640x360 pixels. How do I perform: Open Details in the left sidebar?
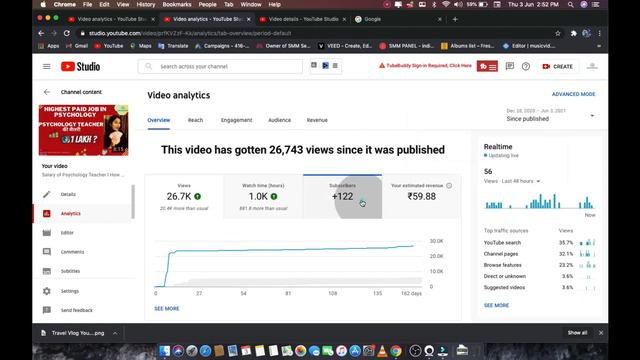click(x=68, y=194)
